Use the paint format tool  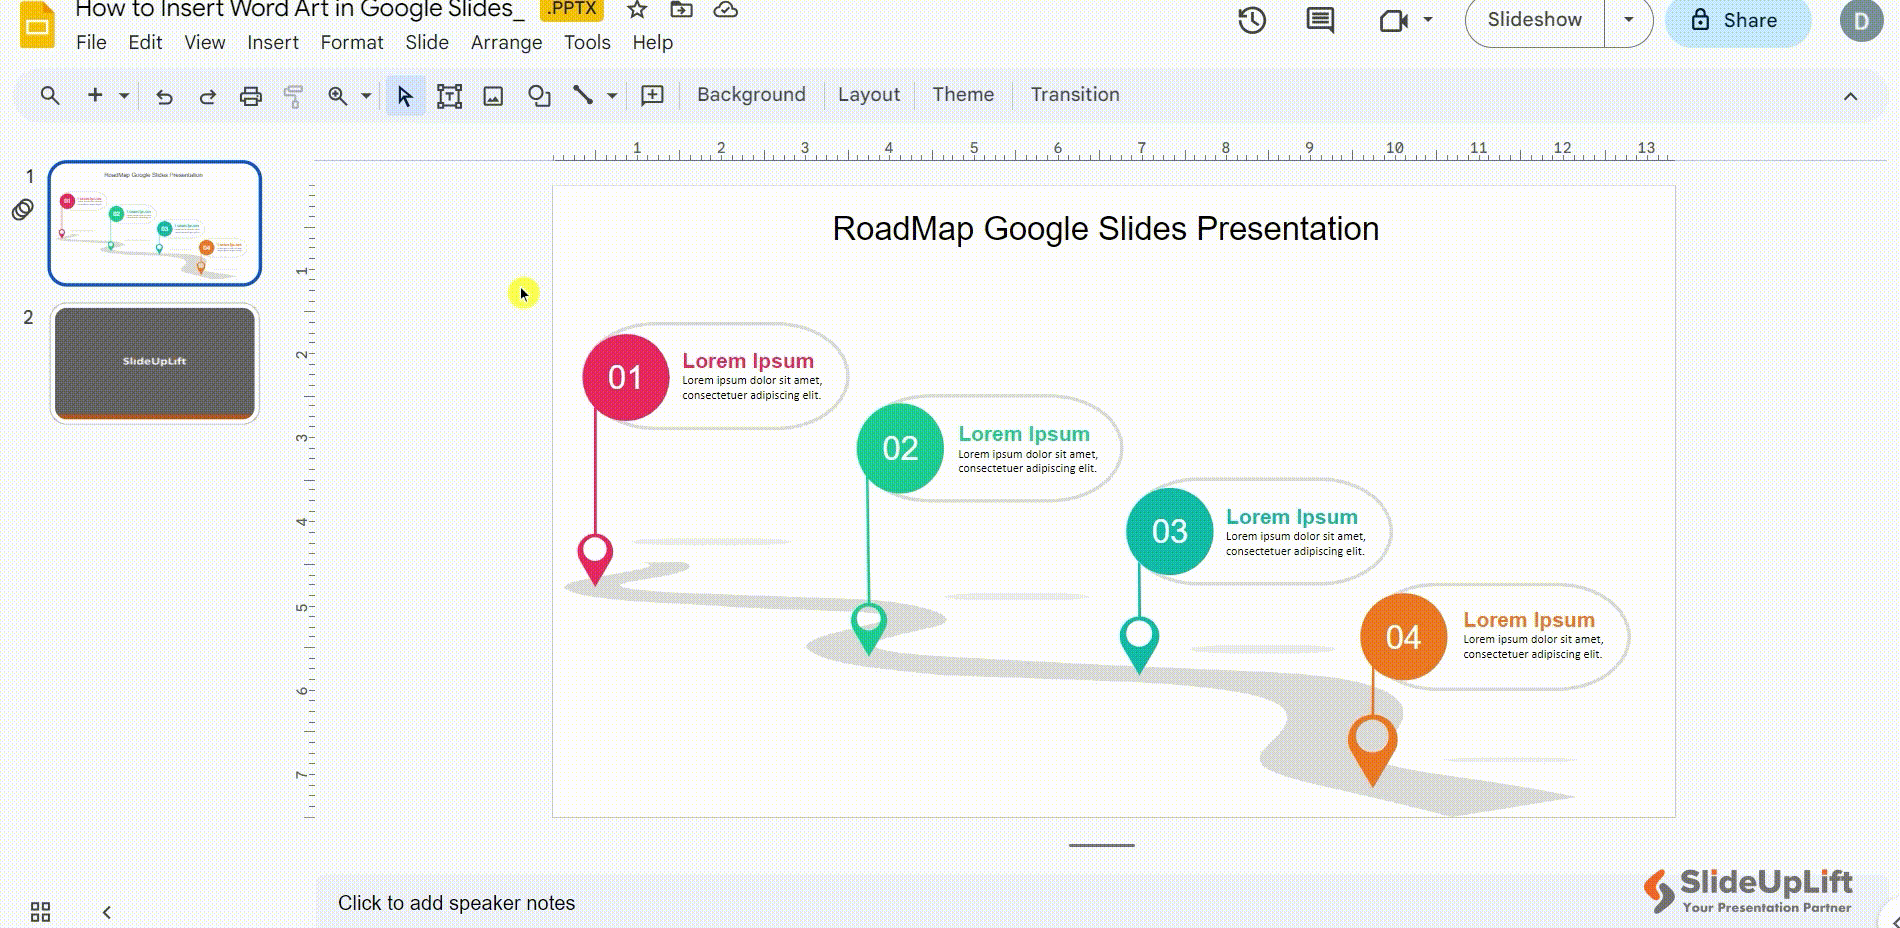(293, 96)
